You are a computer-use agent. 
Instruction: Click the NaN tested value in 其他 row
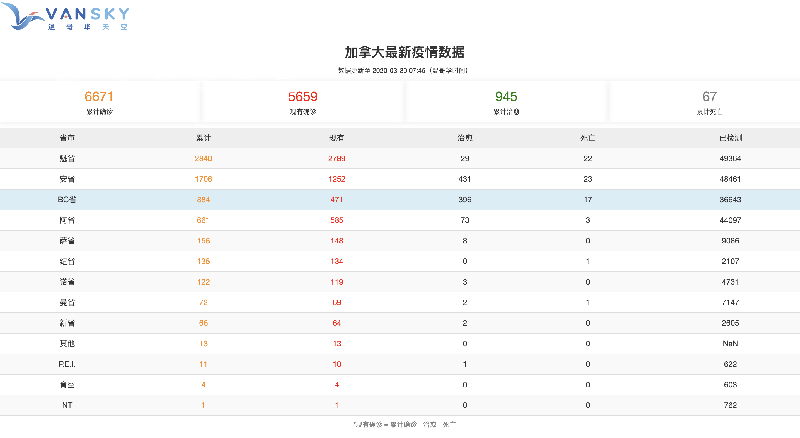[x=731, y=344]
